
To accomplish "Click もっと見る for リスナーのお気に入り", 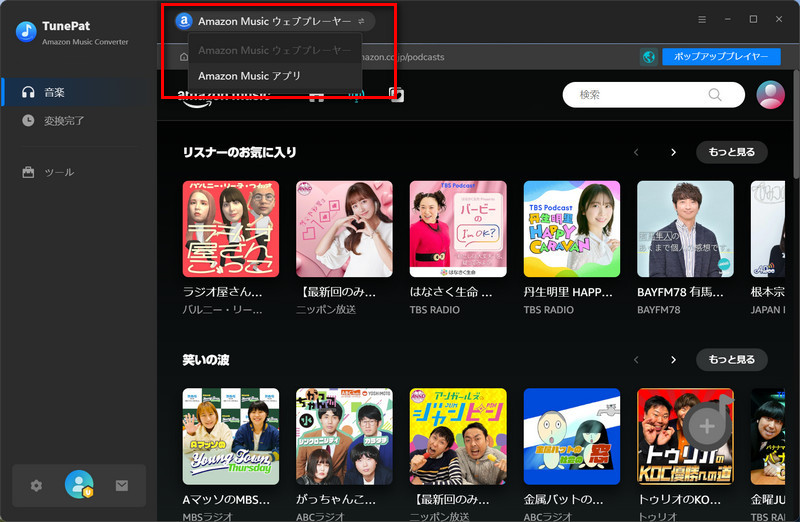I will click(x=732, y=152).
